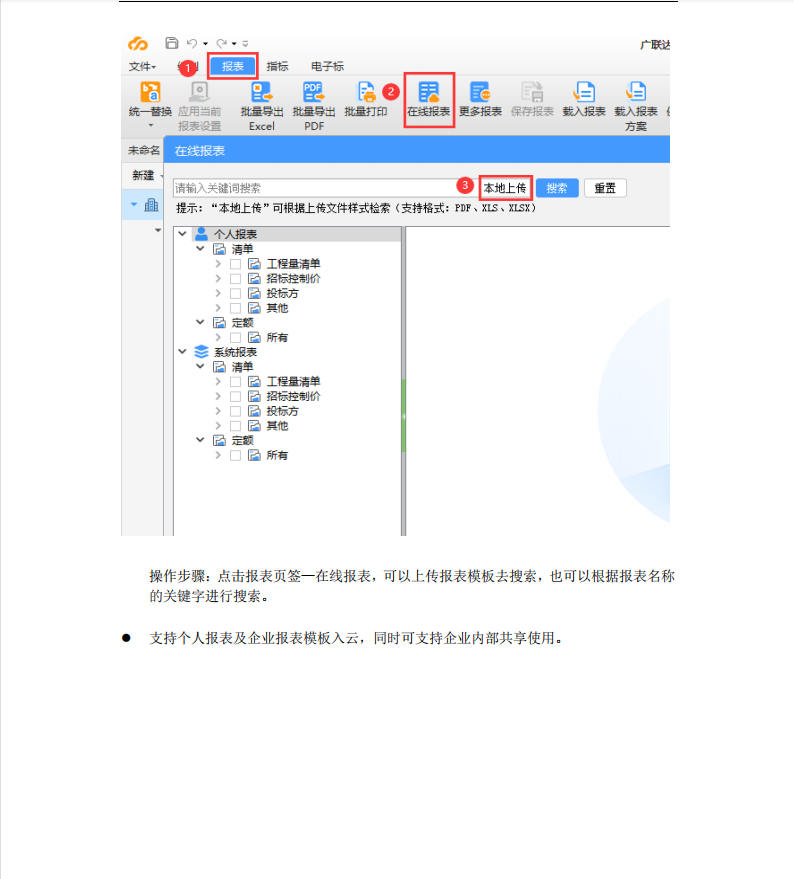The image size is (794, 879).
Task: Open 在线报表 from the toolbar
Action: click(429, 93)
